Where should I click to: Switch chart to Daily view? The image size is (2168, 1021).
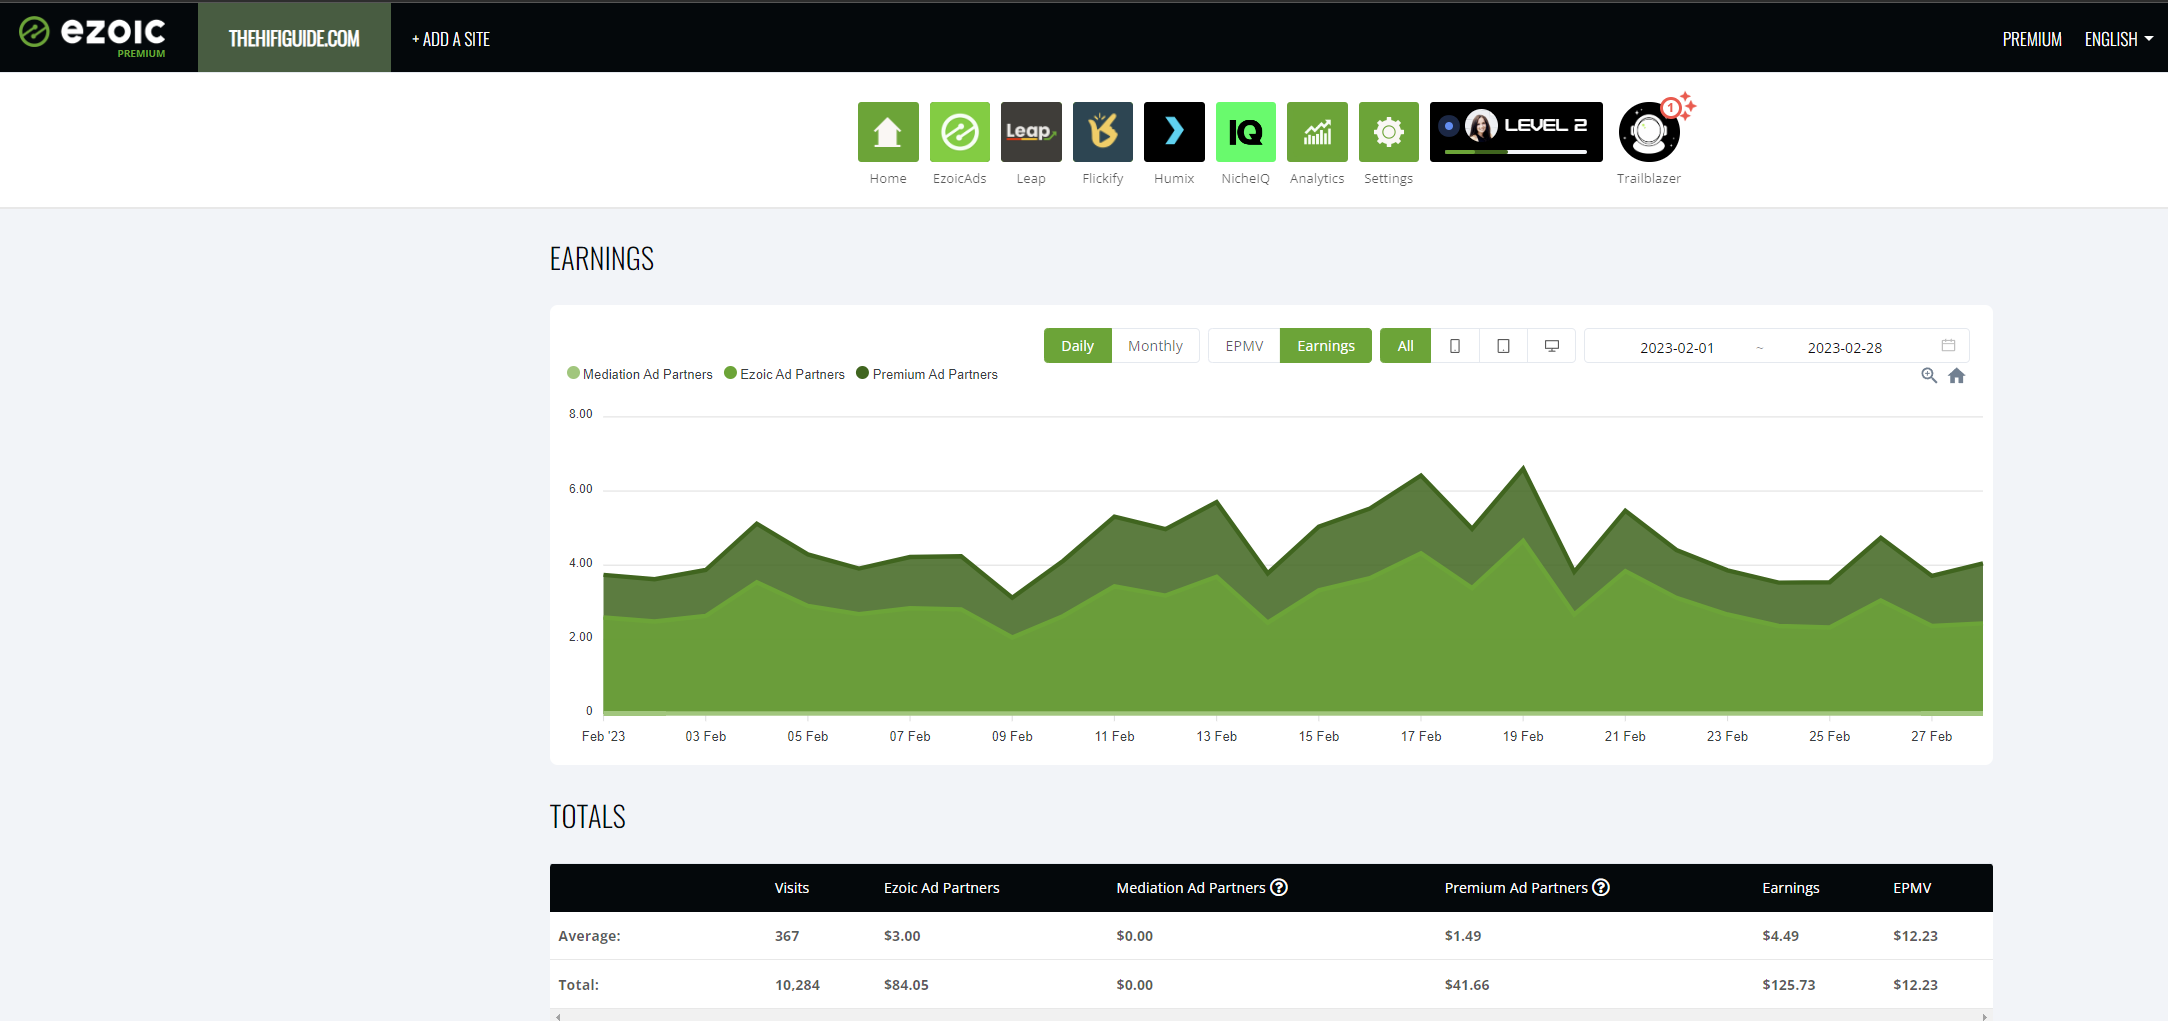tap(1077, 346)
